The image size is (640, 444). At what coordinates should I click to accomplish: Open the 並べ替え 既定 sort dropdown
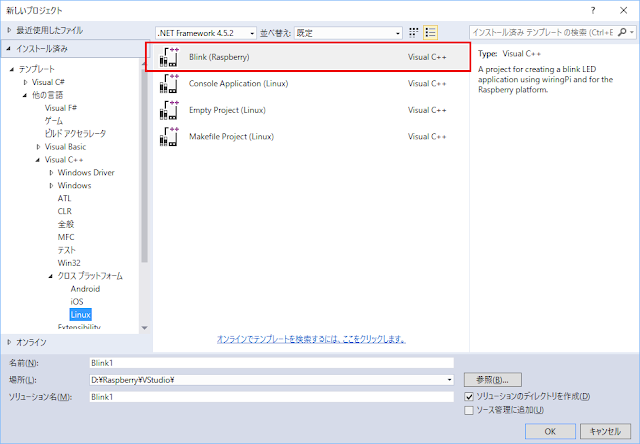348,33
